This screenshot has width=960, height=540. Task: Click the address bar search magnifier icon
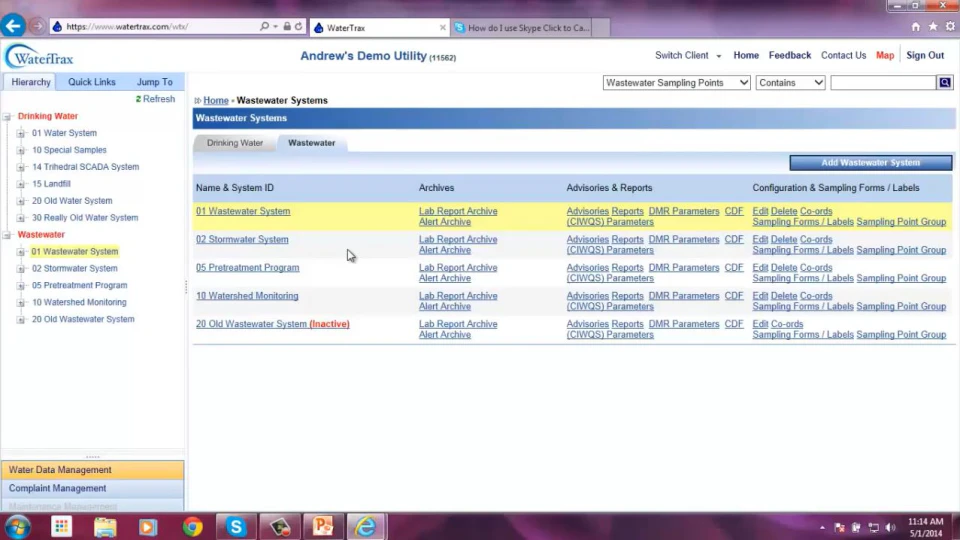coord(264,26)
